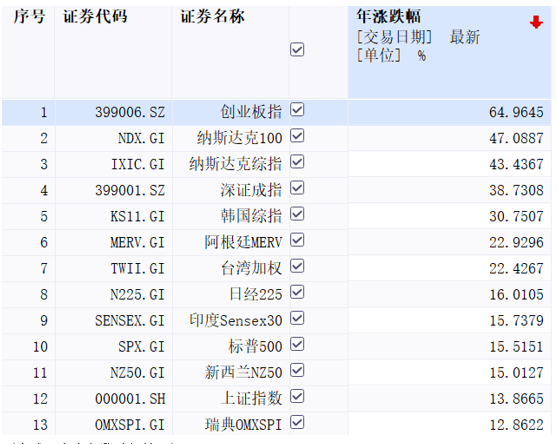Viewport: 558px width, 444px height.
Task: Click the name 印度Sensex30
Action: pyautogui.click(x=236, y=321)
